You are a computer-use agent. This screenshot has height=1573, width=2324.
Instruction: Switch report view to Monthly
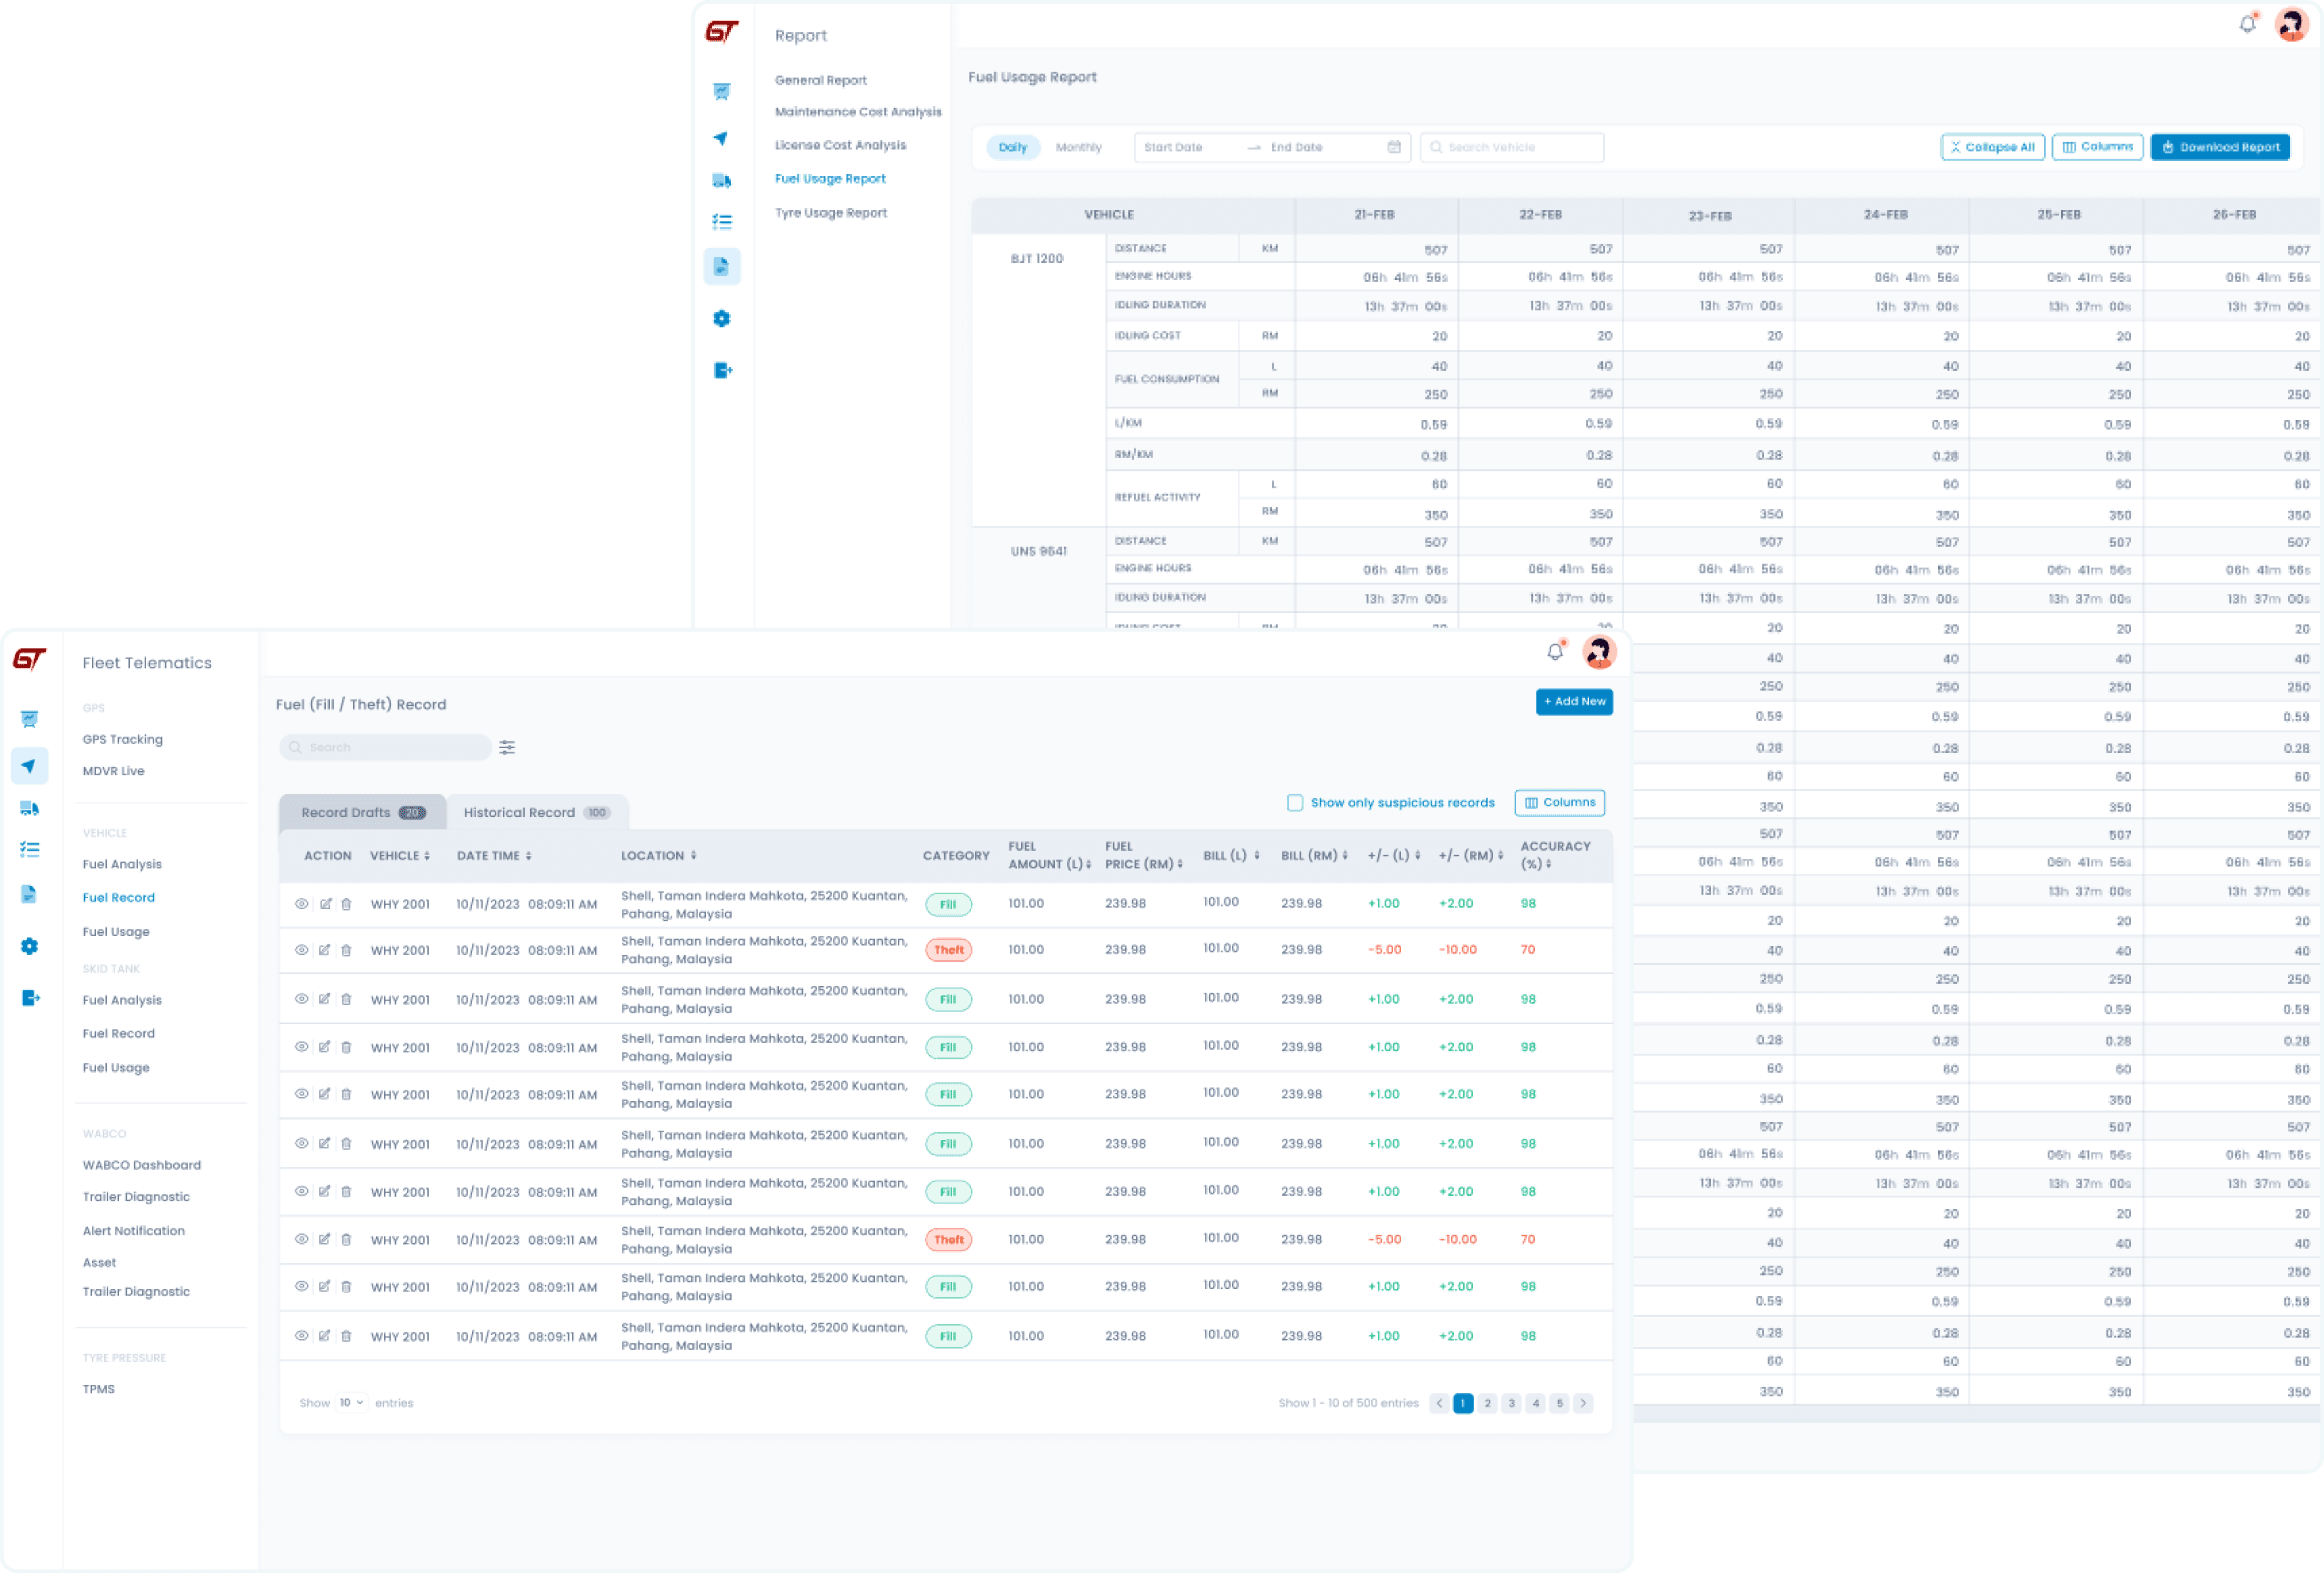point(1078,147)
